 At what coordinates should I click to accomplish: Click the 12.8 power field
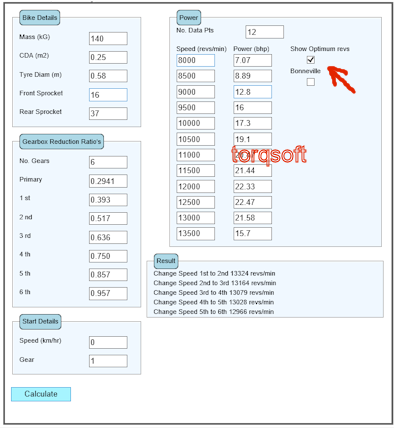[x=252, y=92]
